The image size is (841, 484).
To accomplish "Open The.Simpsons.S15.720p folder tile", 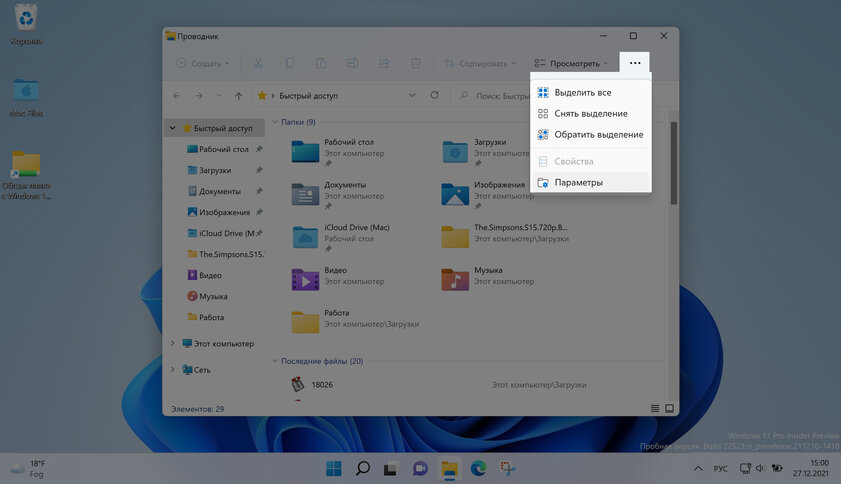I will (x=507, y=237).
